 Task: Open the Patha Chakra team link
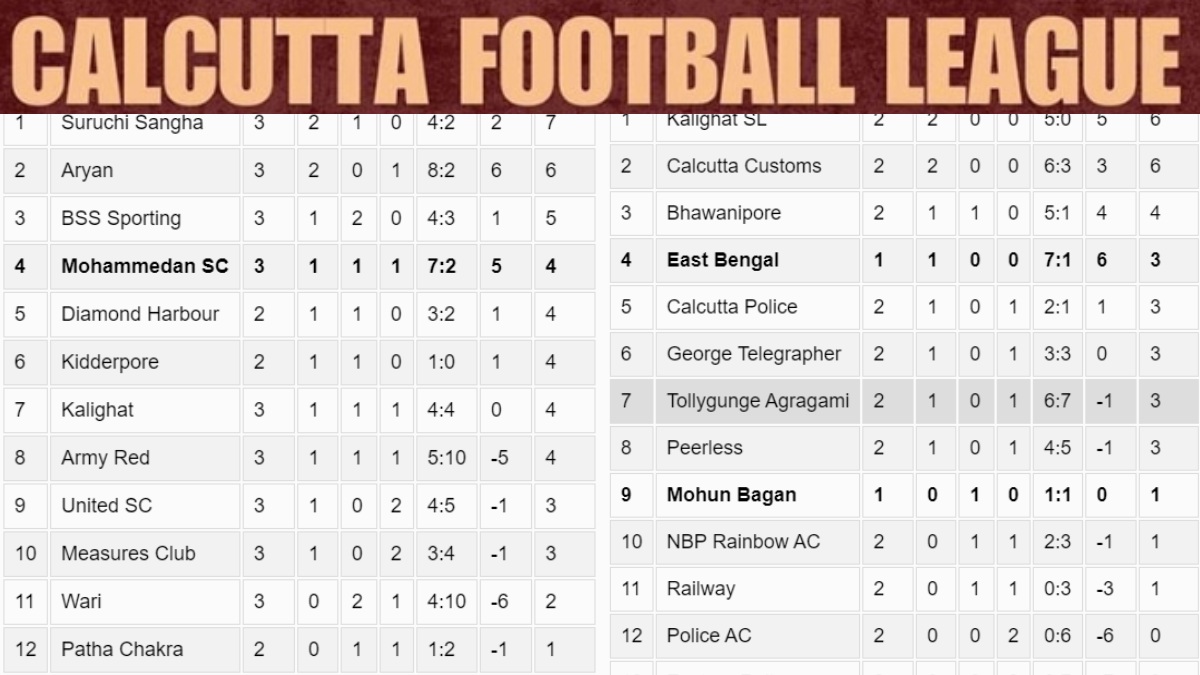click(x=122, y=650)
